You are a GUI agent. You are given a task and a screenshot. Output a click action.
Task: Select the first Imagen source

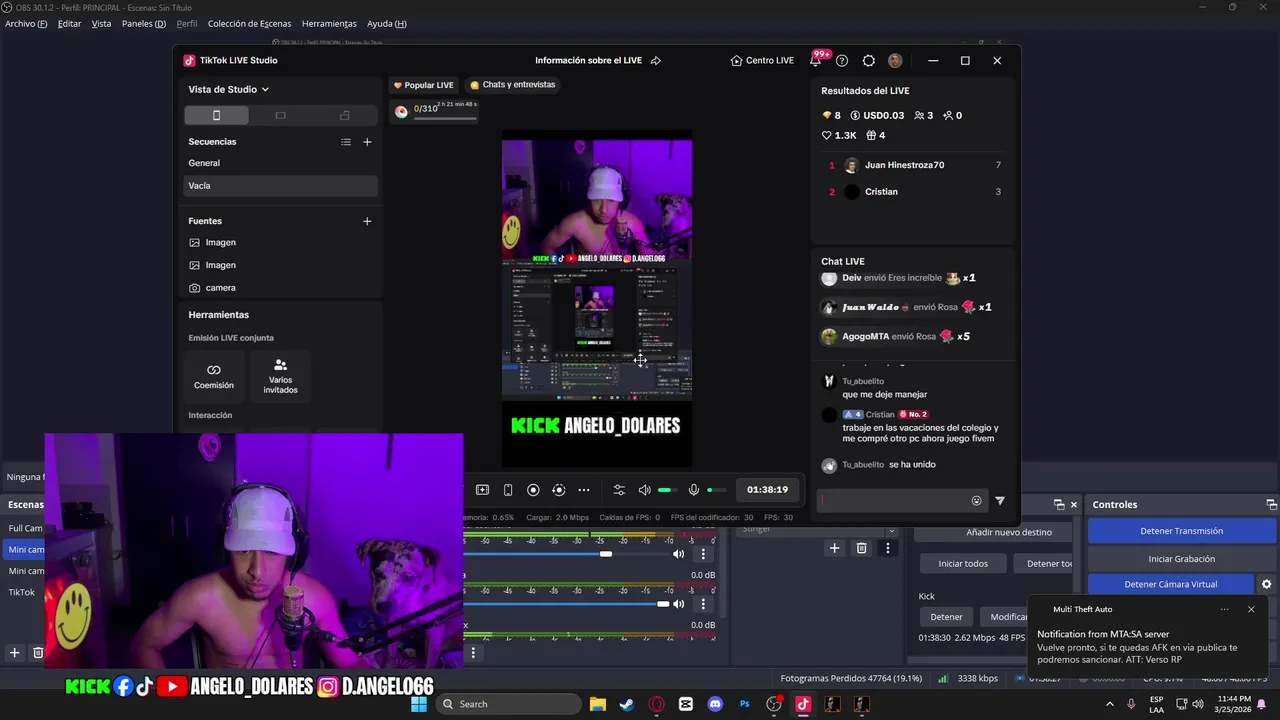(280, 243)
